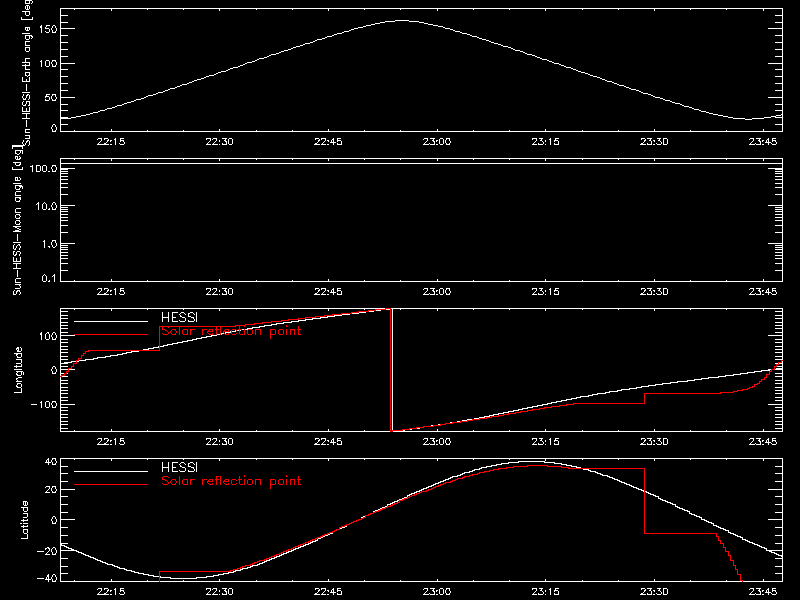Click 22:30 tick under Latitude plot

coord(219,591)
